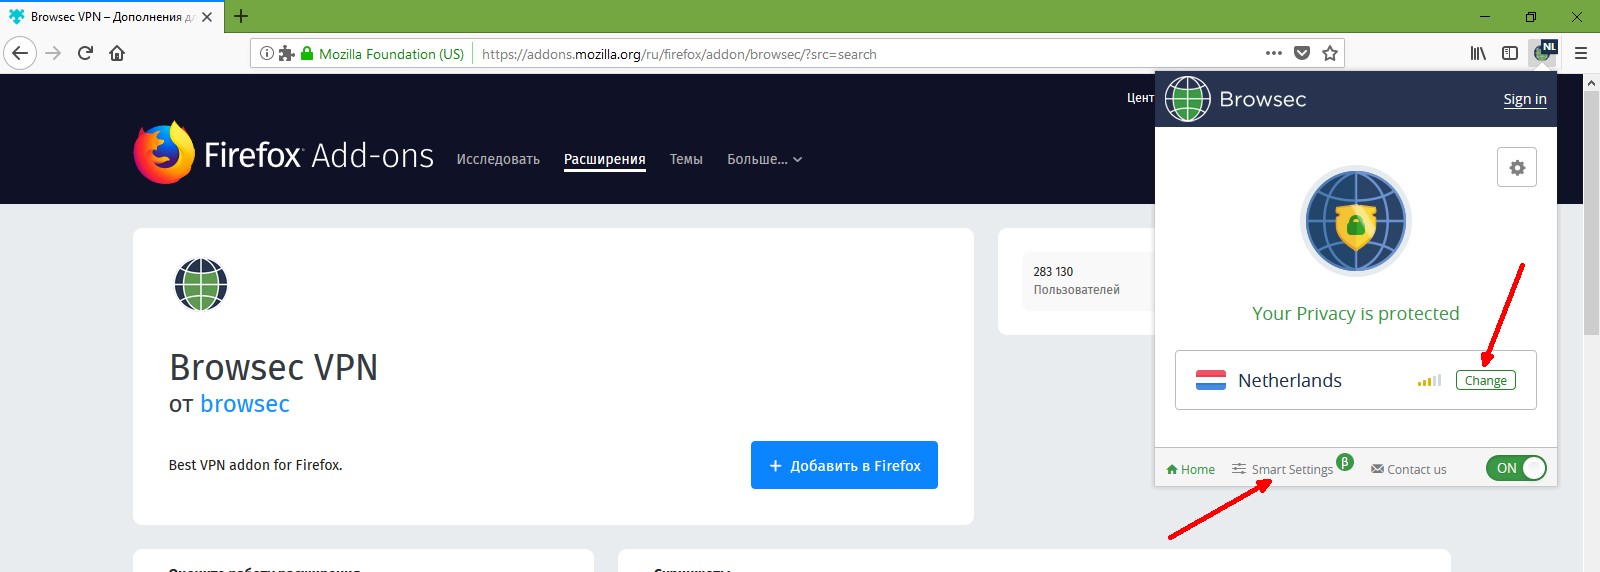Screen dimensions: 1600x572
Task: Click the Browsec VPN addon globe icon
Action: [x=201, y=284]
